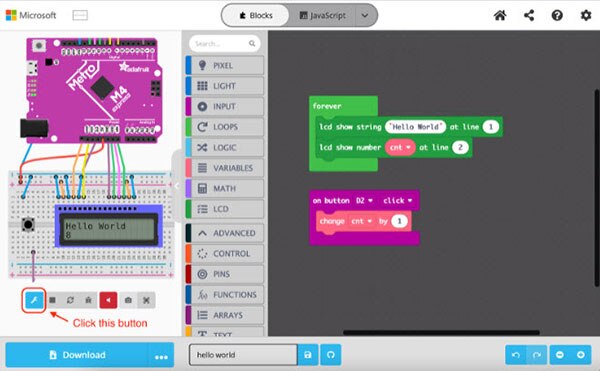Share the project with the share icon
Viewport: 600px width, 371px height.
coord(529,15)
